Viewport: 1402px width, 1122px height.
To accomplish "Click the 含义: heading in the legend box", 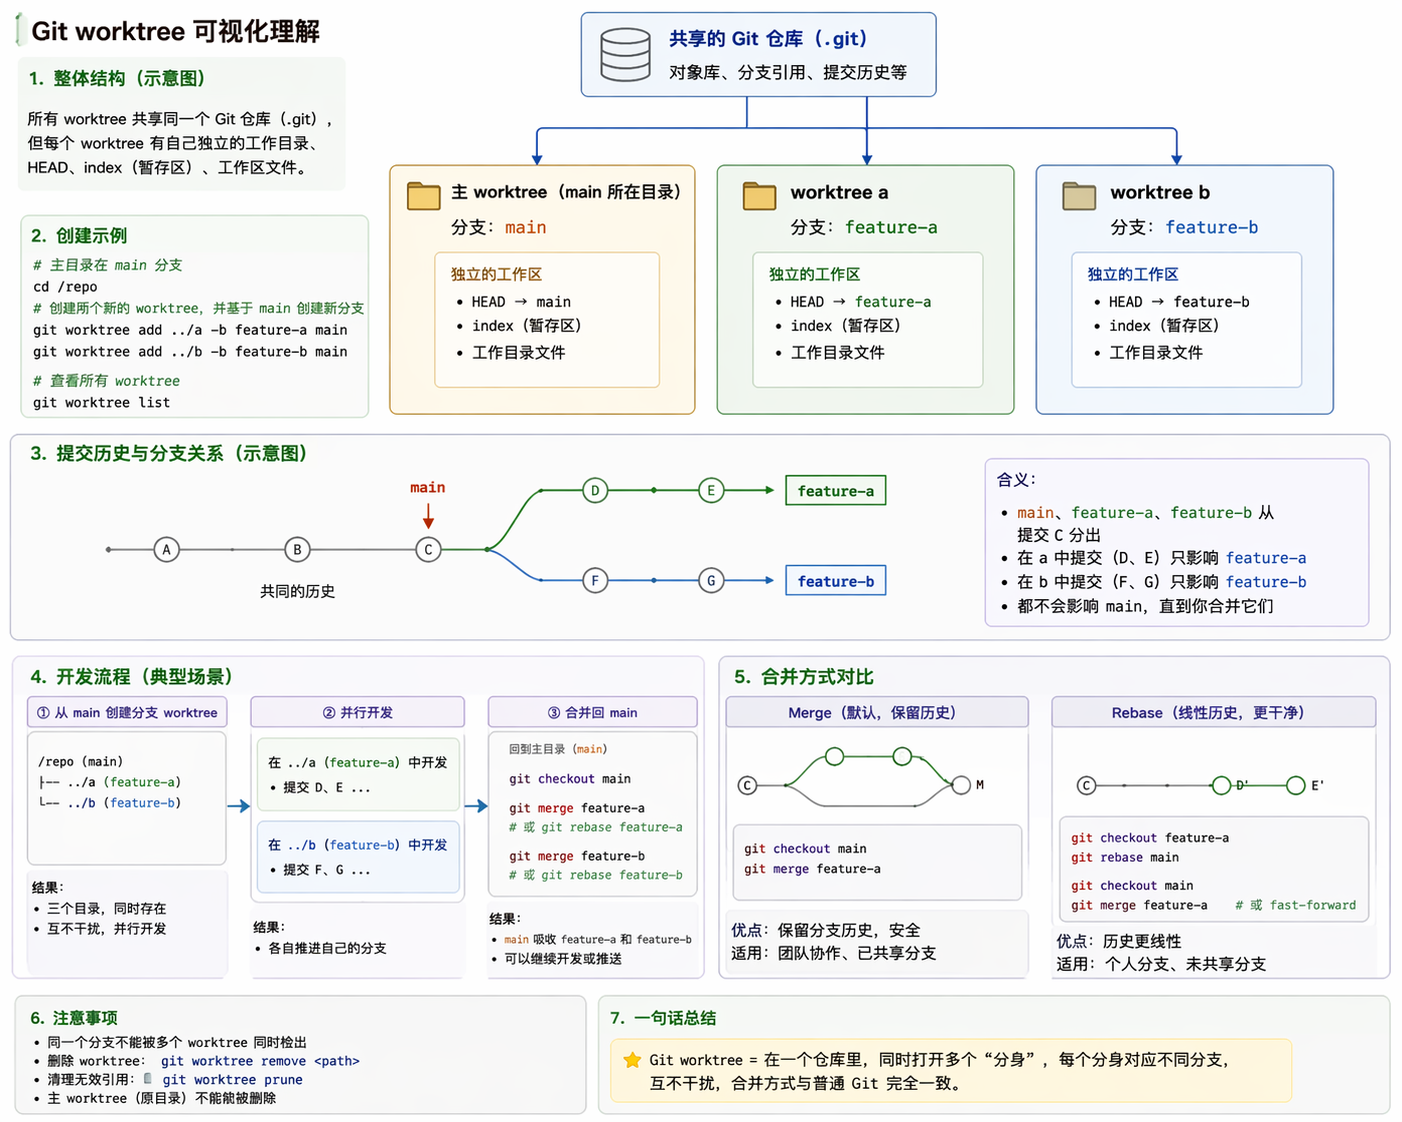I will [x=1016, y=479].
